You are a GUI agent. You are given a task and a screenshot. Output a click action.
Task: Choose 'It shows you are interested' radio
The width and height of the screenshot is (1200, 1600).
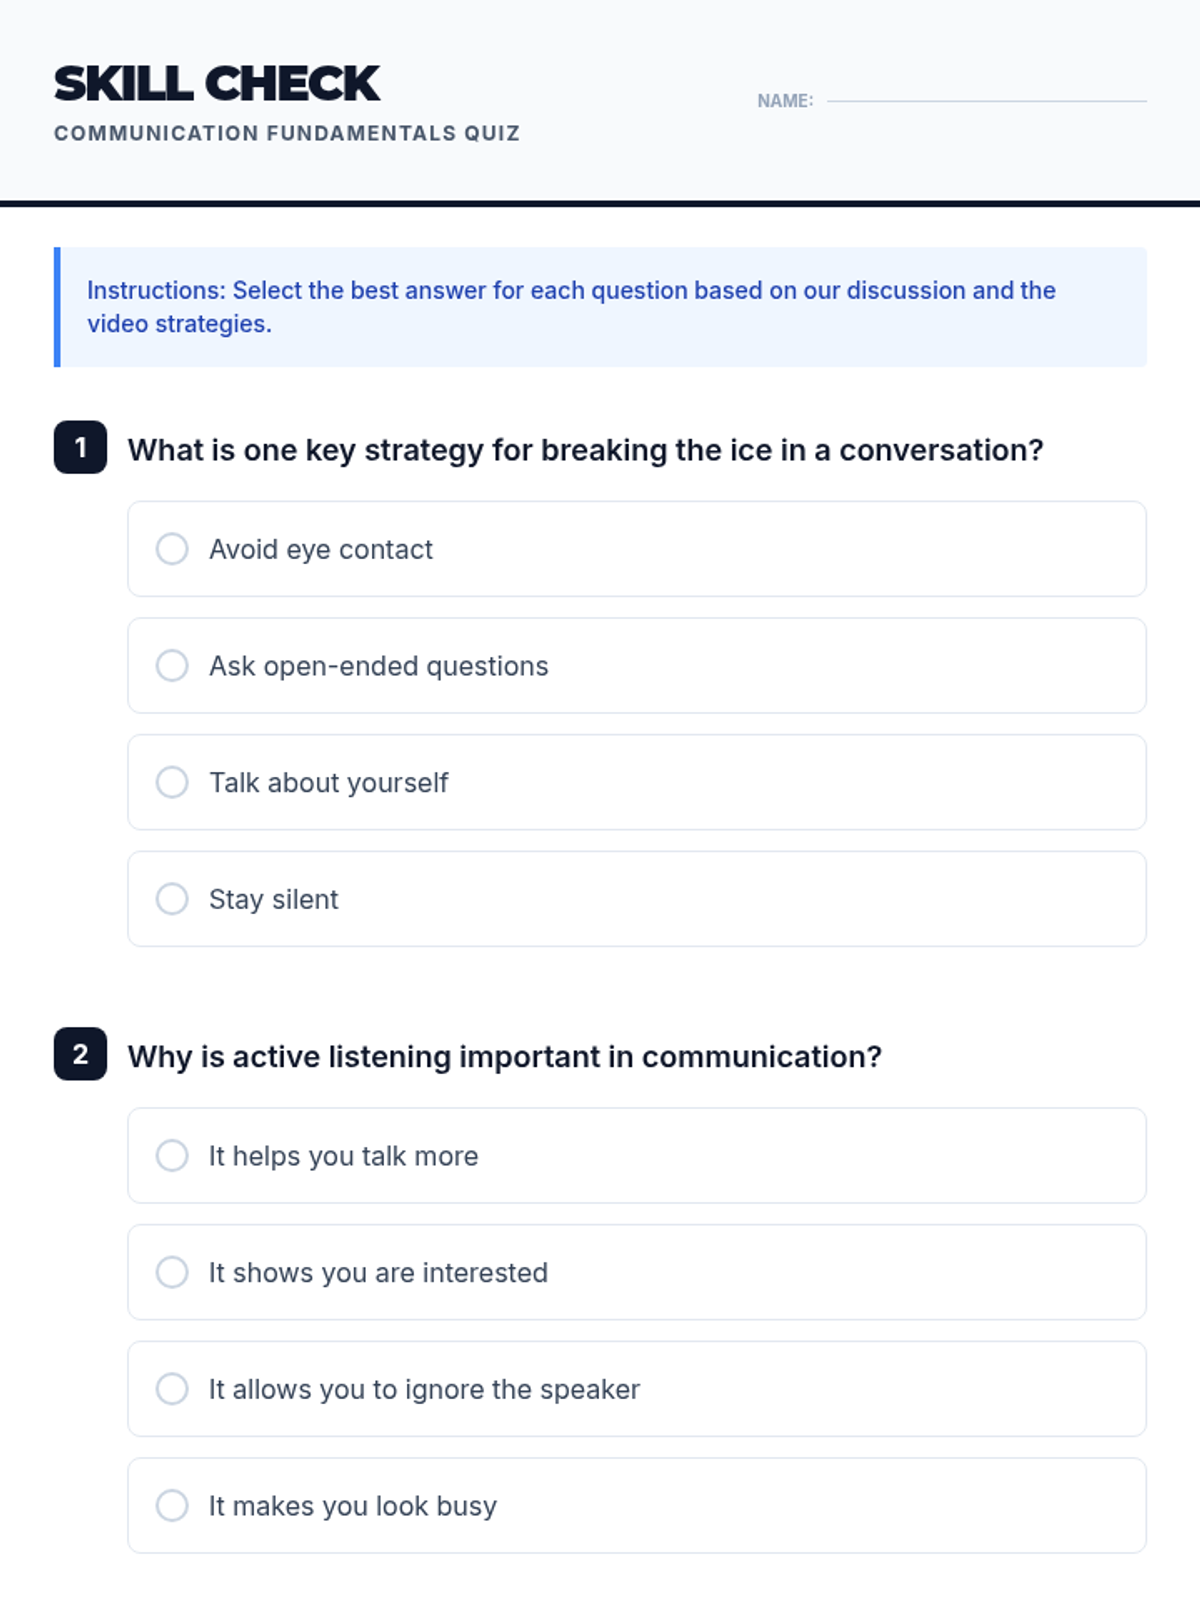click(172, 1272)
